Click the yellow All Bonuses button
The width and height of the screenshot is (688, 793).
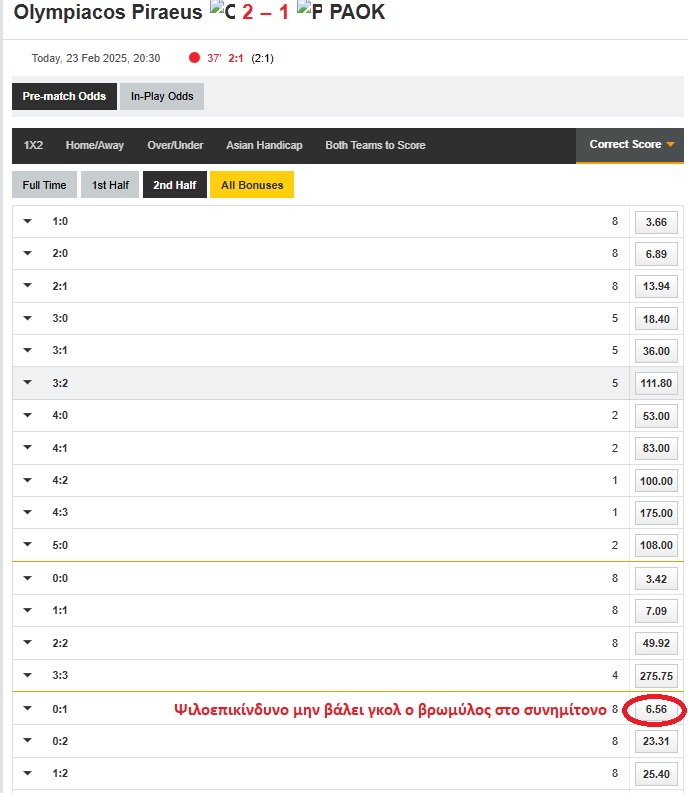(252, 185)
